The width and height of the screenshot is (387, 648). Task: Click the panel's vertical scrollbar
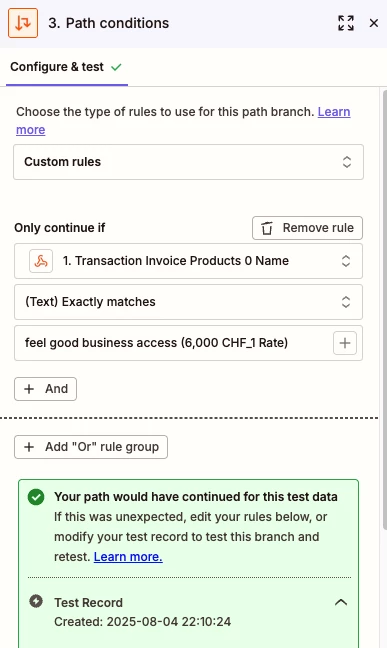385,310
